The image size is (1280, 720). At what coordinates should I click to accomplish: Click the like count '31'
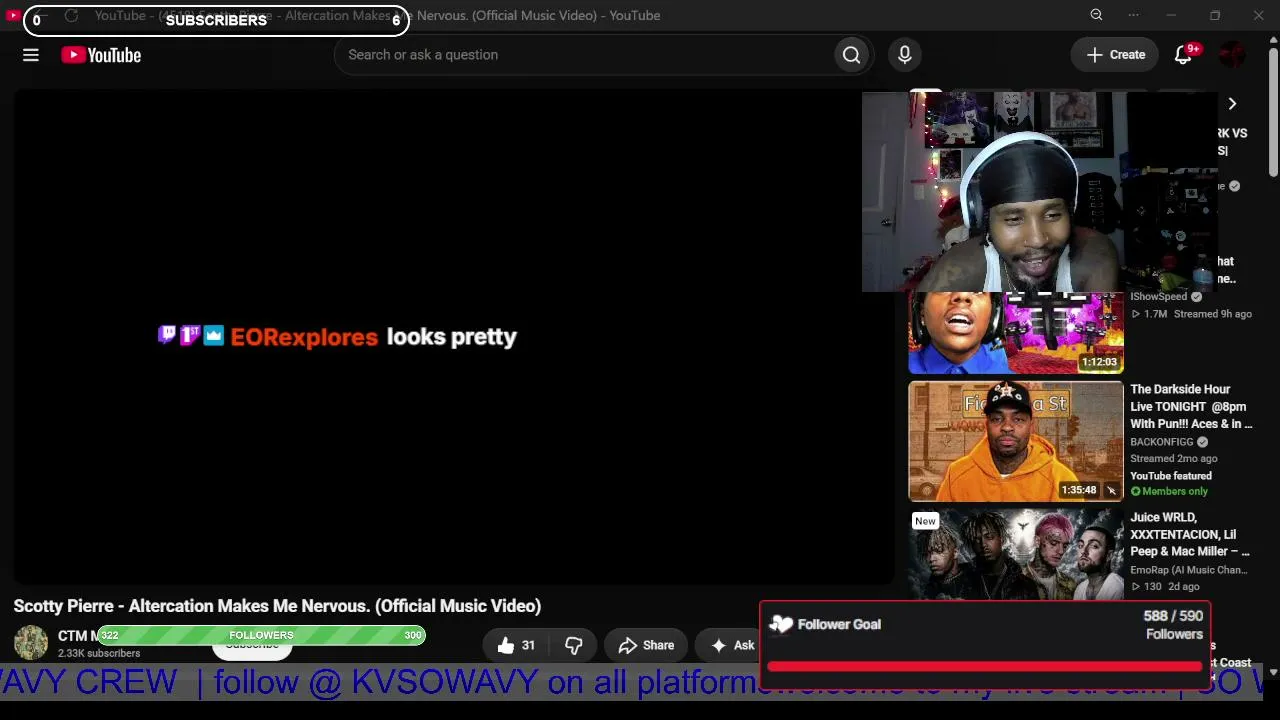point(528,646)
